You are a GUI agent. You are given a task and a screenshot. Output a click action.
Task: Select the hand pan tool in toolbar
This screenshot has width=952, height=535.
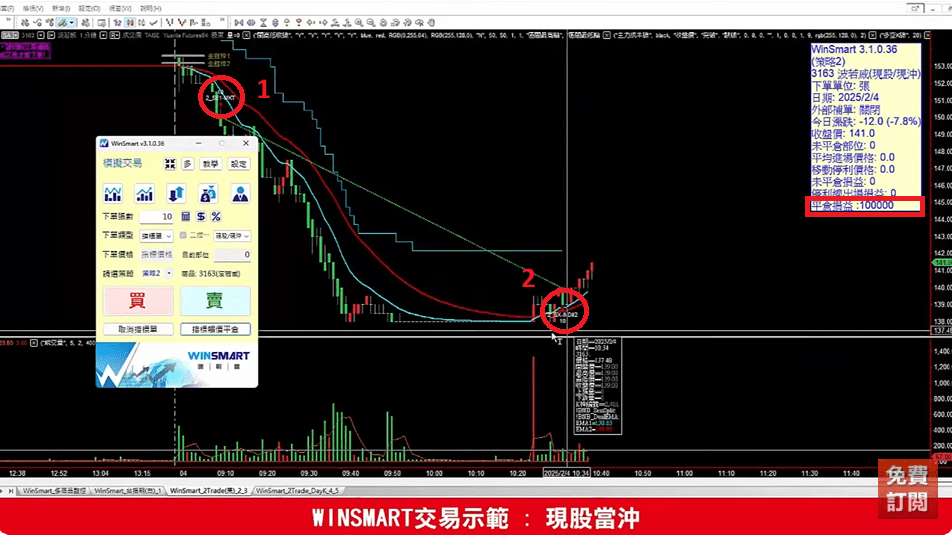tap(431, 22)
